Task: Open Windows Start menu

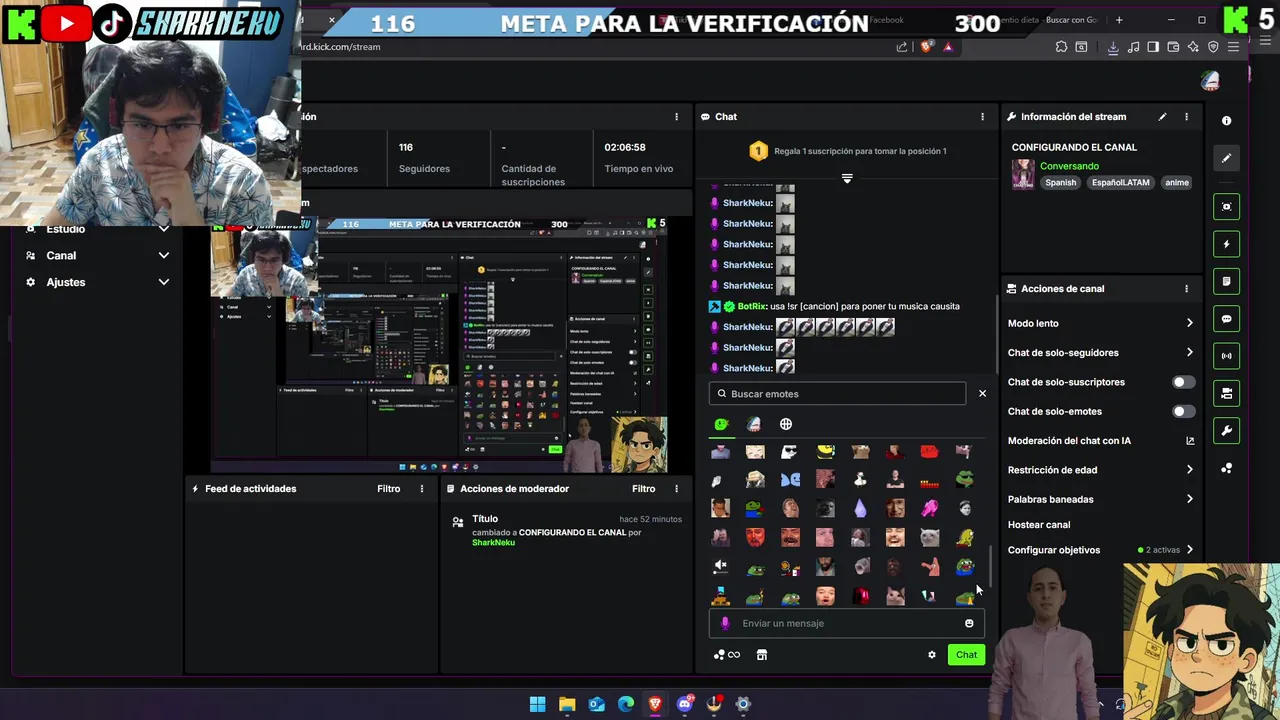Action: tap(537, 704)
